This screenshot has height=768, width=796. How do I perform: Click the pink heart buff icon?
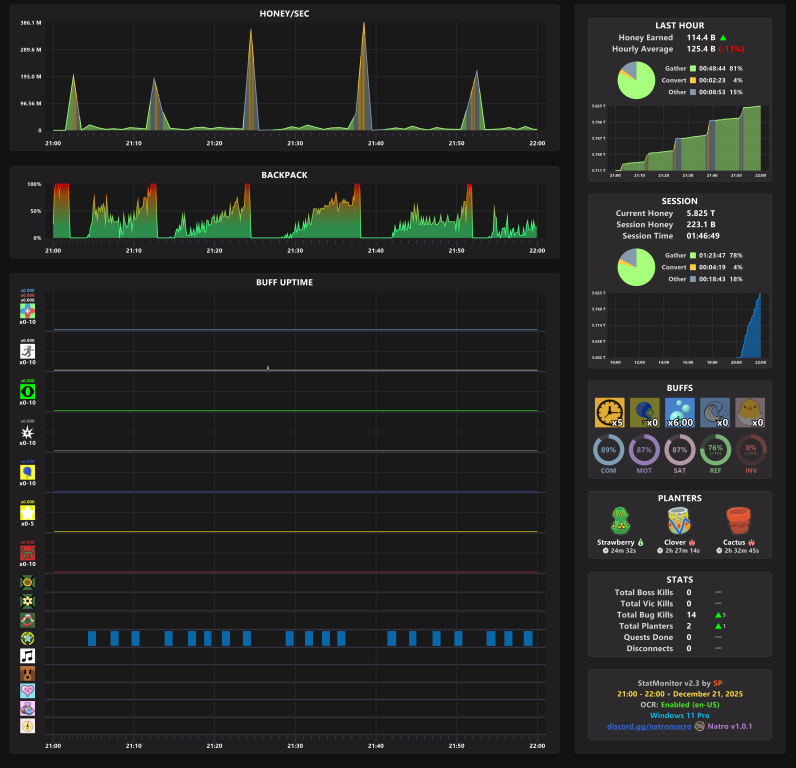click(27, 691)
